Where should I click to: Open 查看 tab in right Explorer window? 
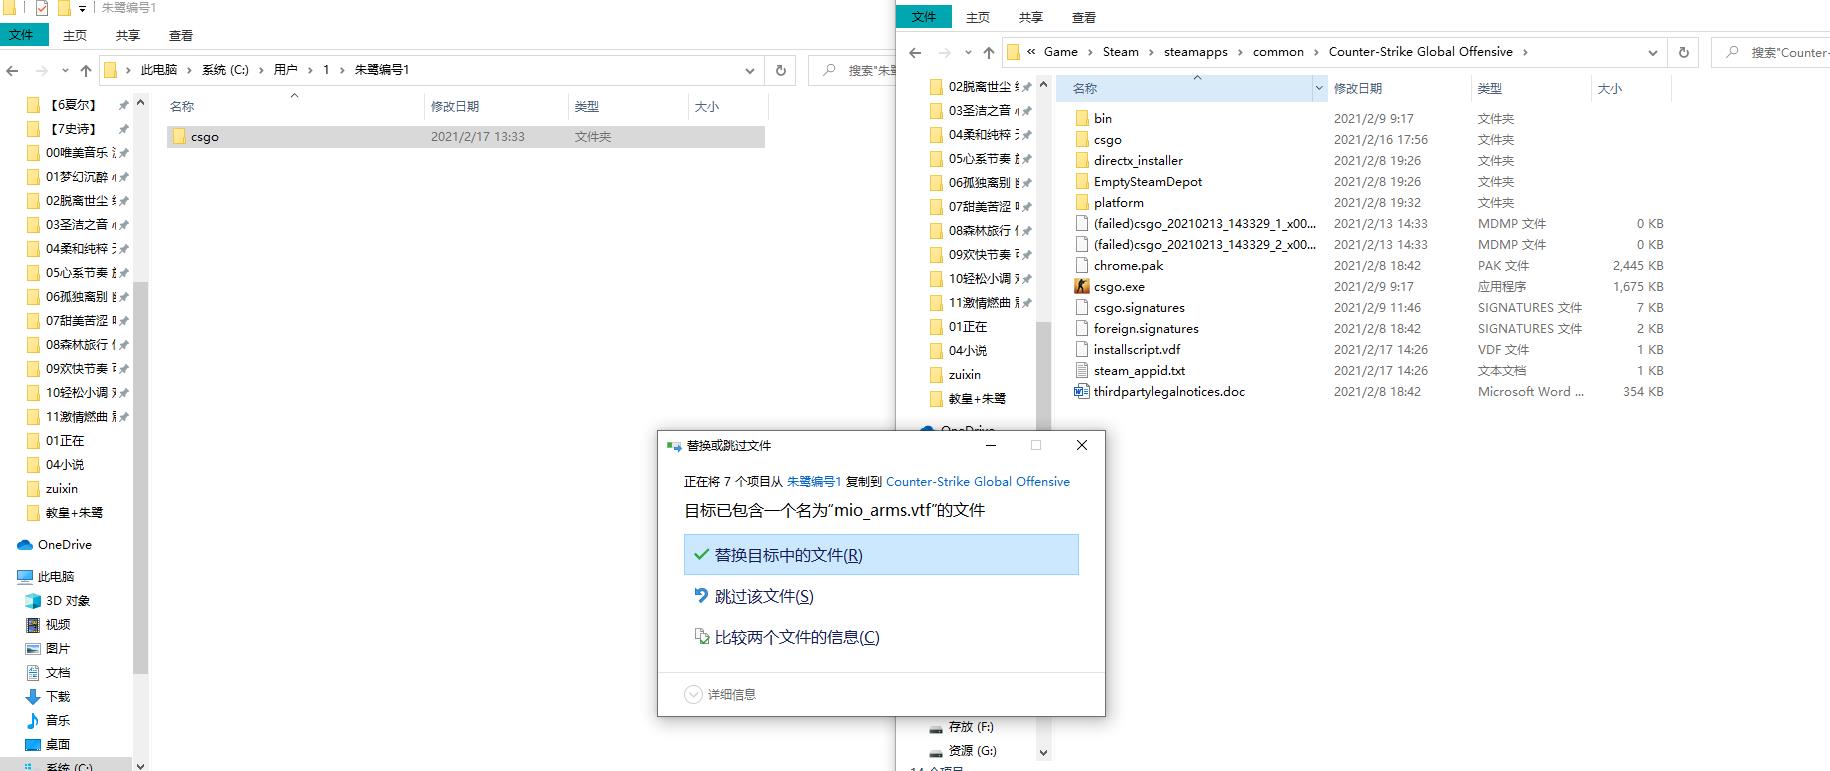pyautogui.click(x=1084, y=17)
